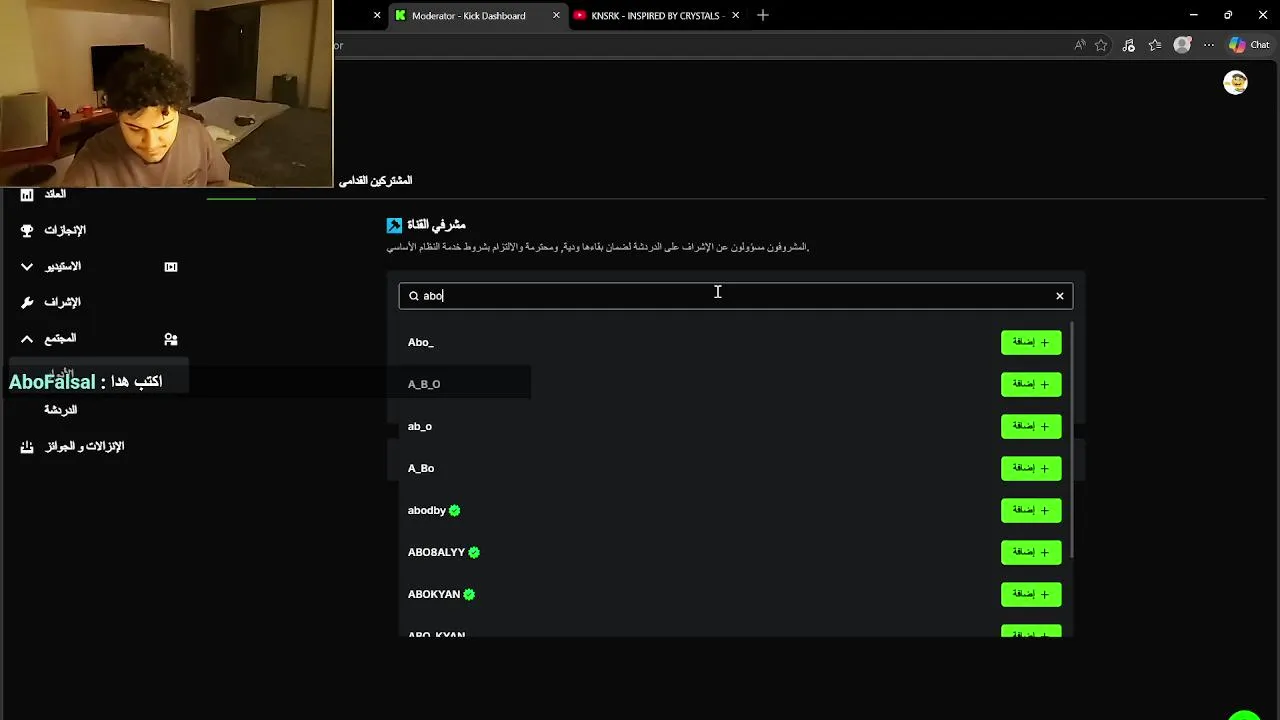Add user ab_o as moderator

(1031, 426)
